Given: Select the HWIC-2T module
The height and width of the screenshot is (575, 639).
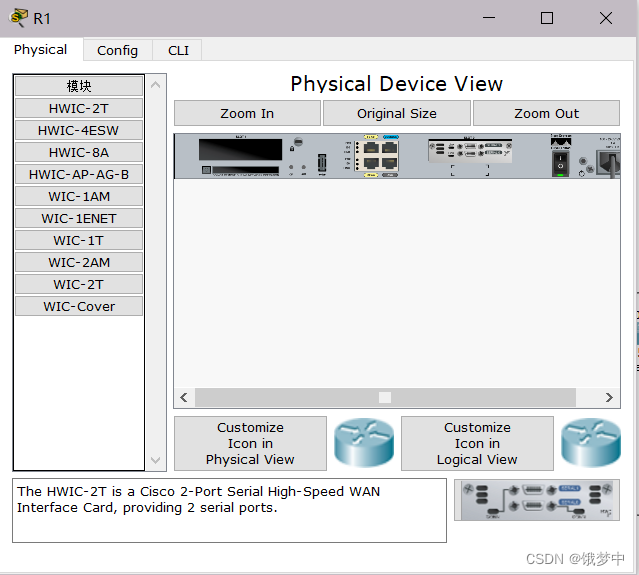Looking at the screenshot, I should (79, 108).
